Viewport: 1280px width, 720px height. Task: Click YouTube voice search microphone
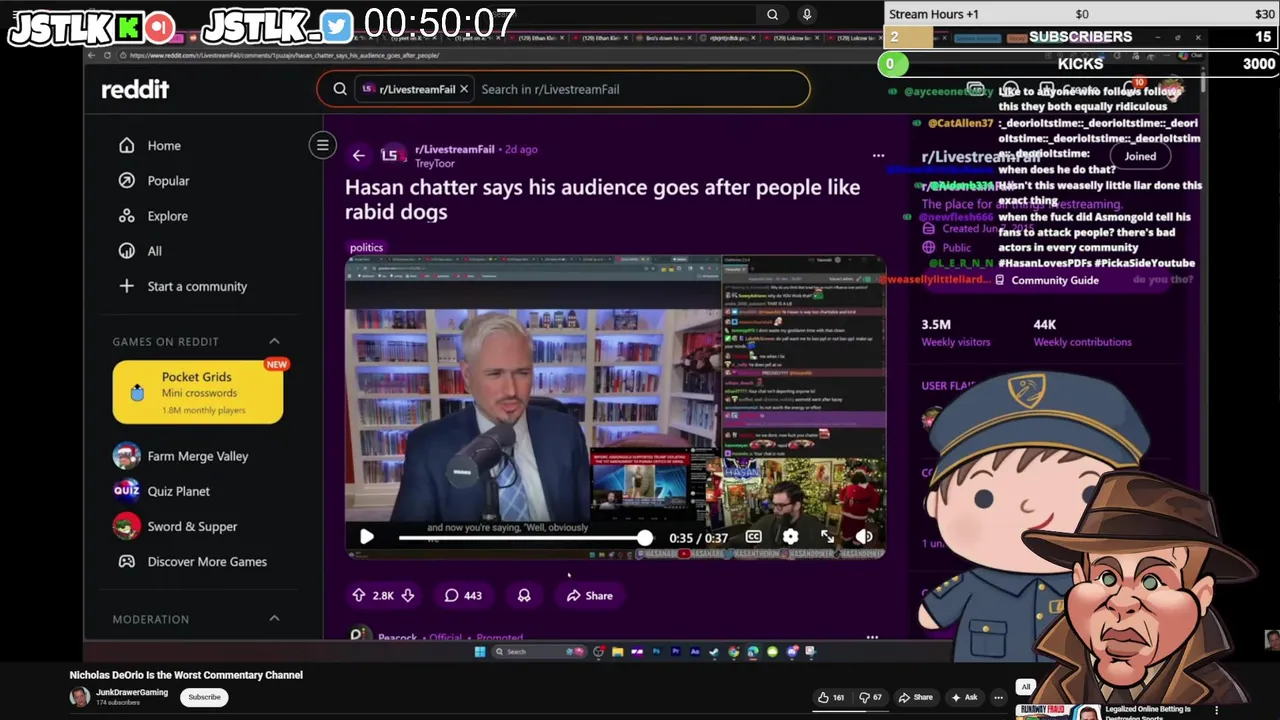pyautogui.click(x=807, y=14)
